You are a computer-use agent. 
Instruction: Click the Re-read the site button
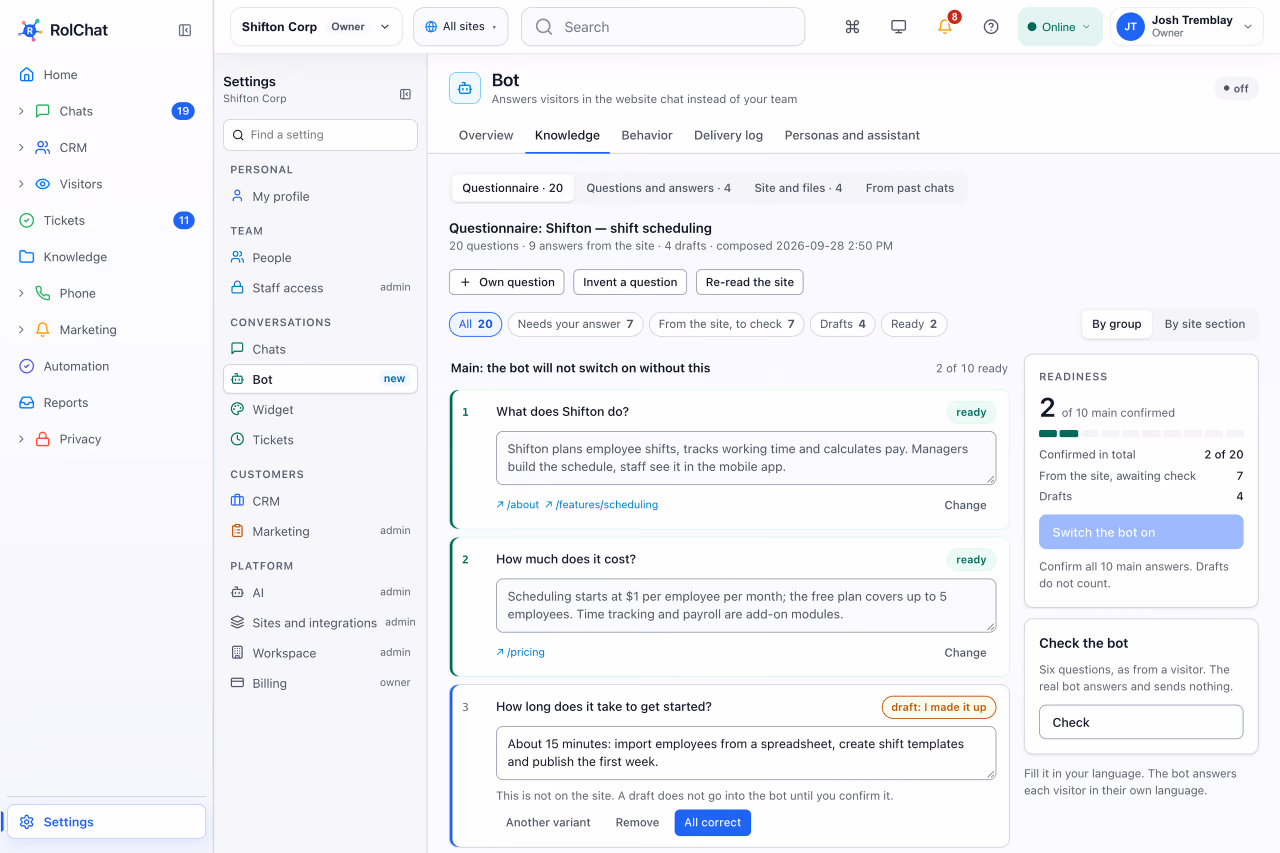[x=749, y=282]
